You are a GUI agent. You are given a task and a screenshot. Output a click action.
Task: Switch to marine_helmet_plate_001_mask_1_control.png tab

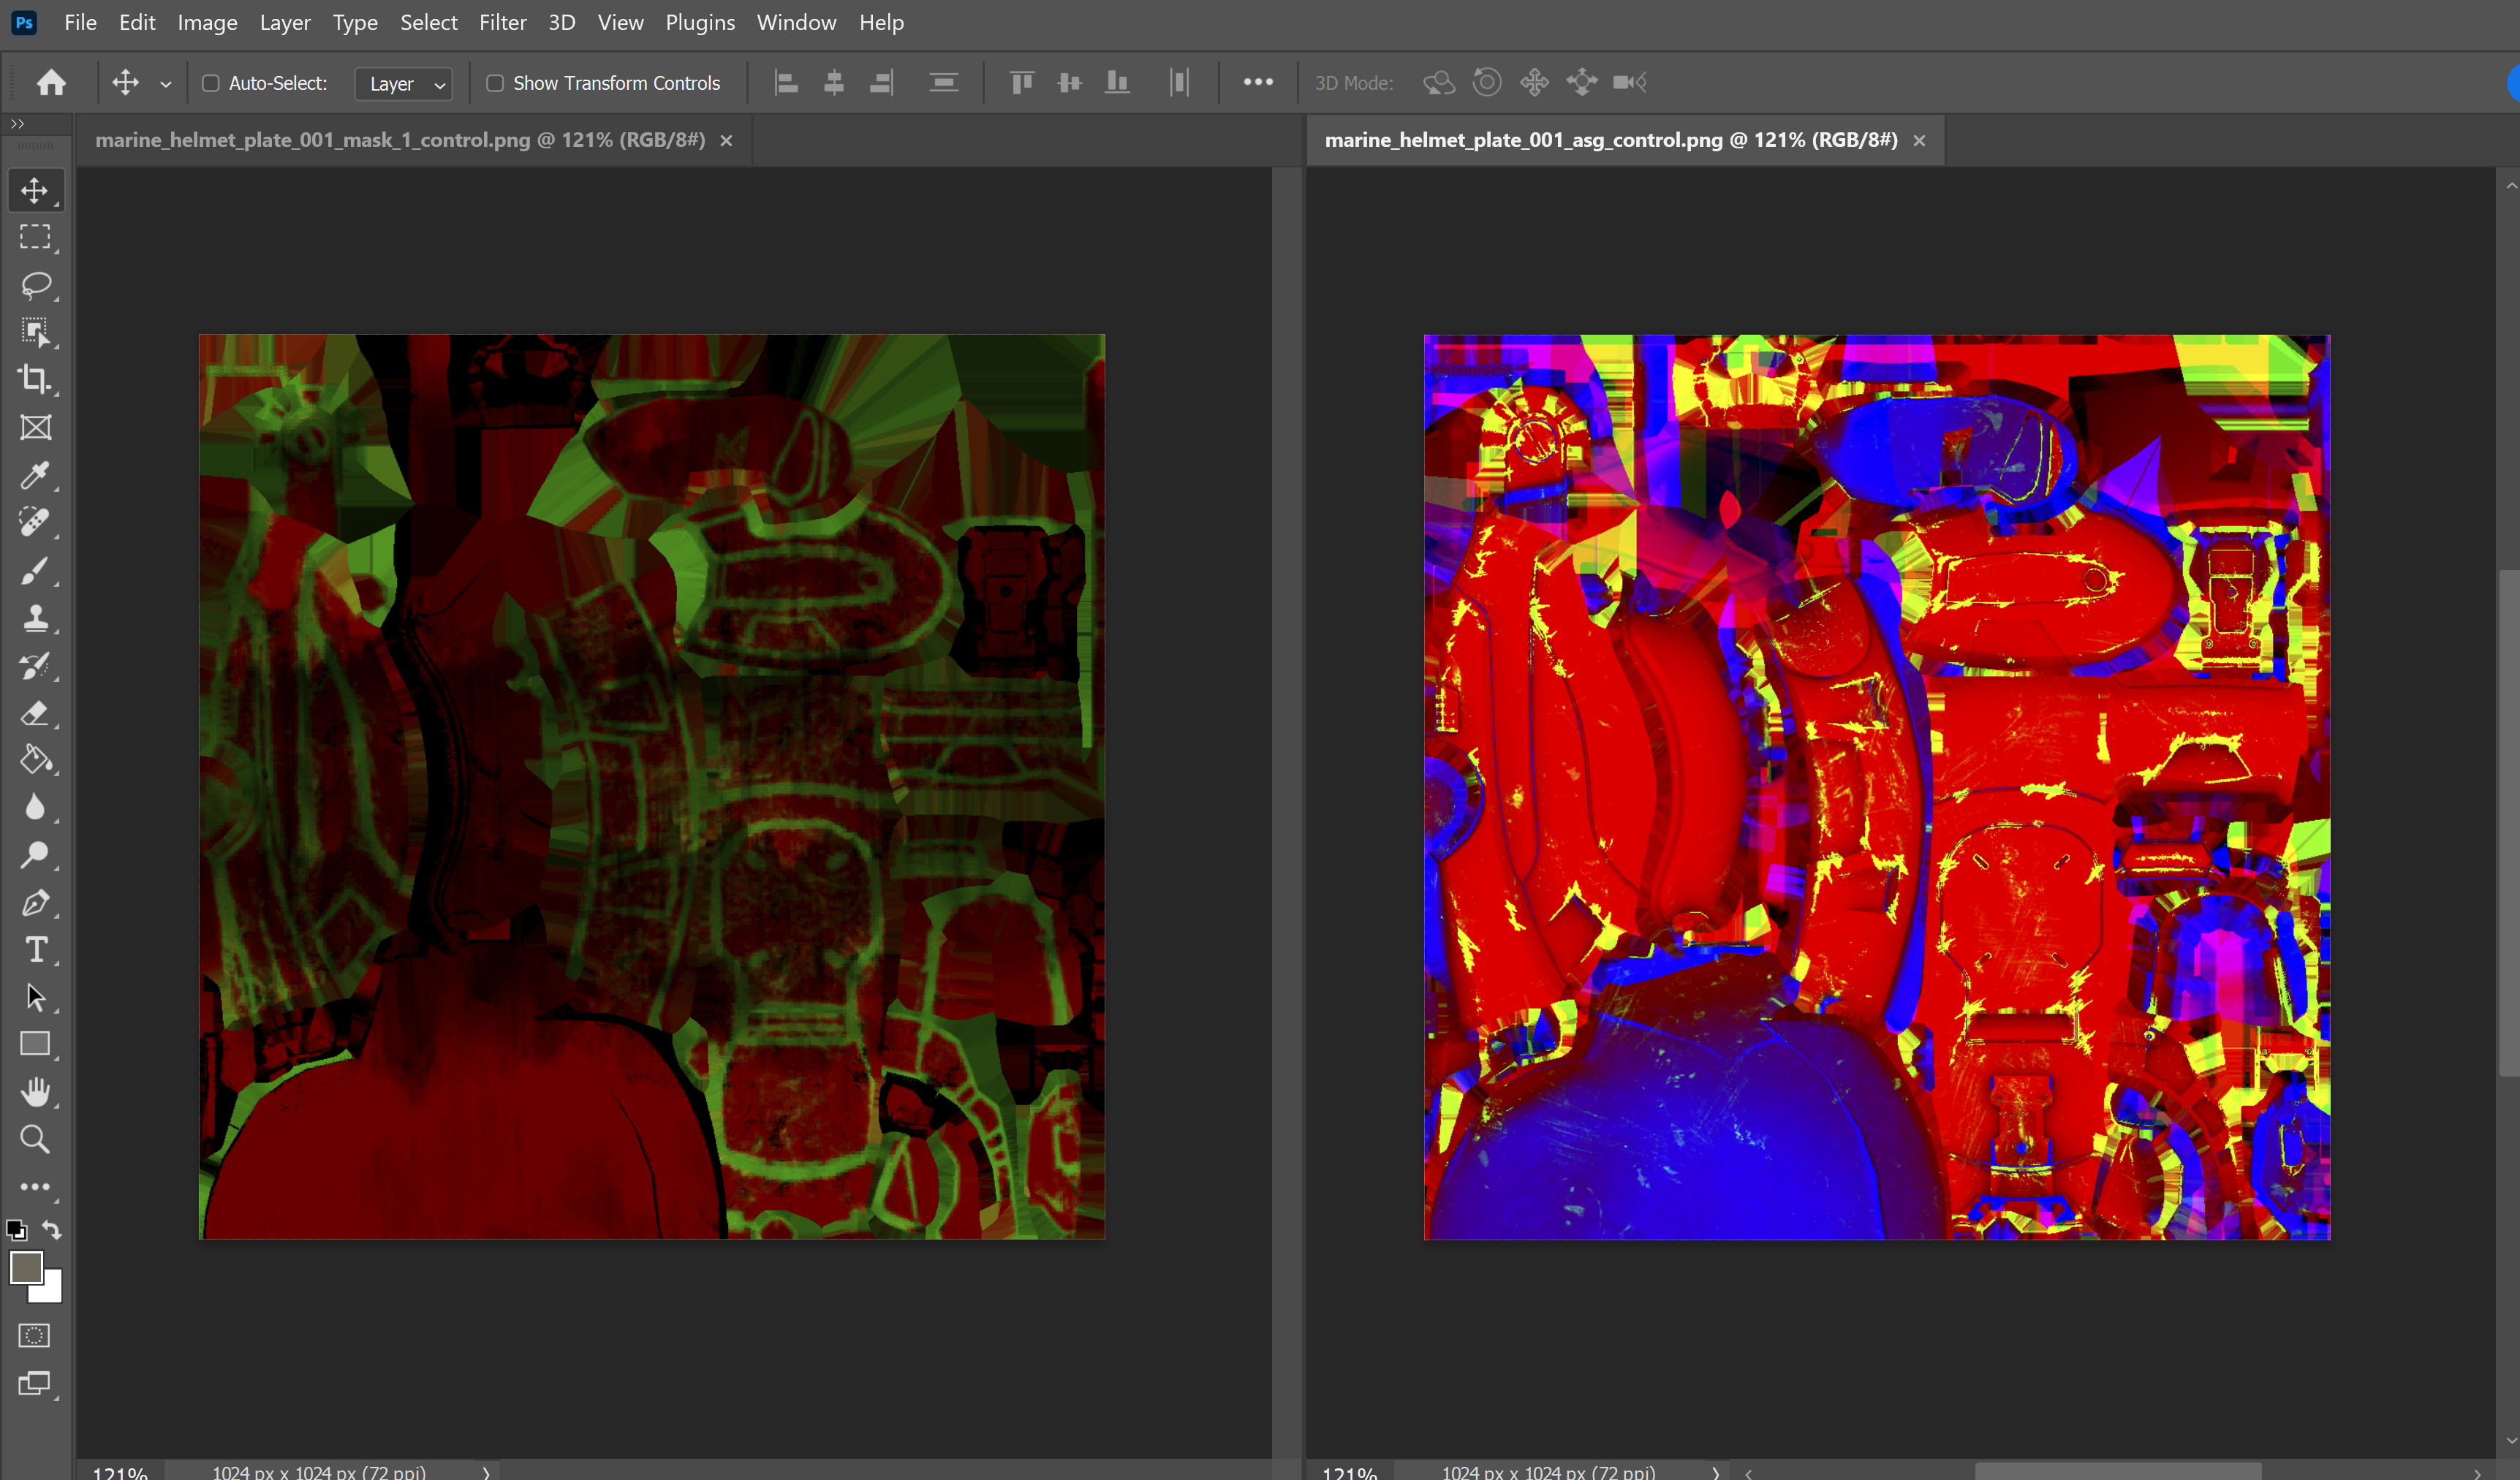coord(400,140)
